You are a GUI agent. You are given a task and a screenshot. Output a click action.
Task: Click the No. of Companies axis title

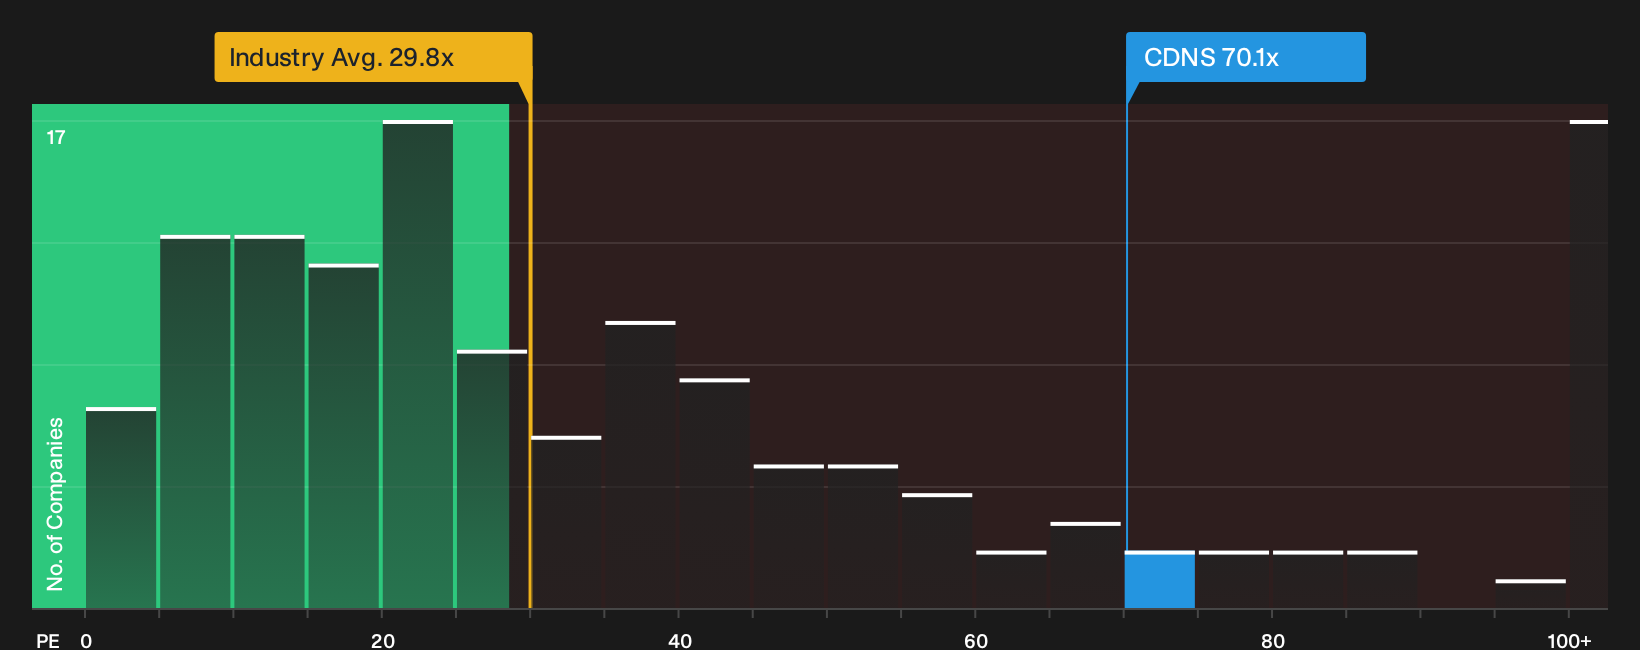point(55,504)
